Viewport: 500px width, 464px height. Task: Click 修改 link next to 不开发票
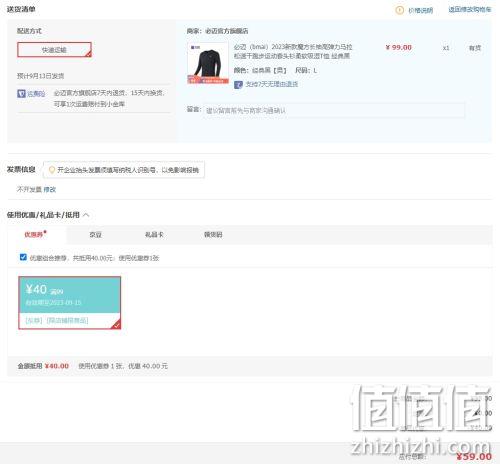point(50,189)
